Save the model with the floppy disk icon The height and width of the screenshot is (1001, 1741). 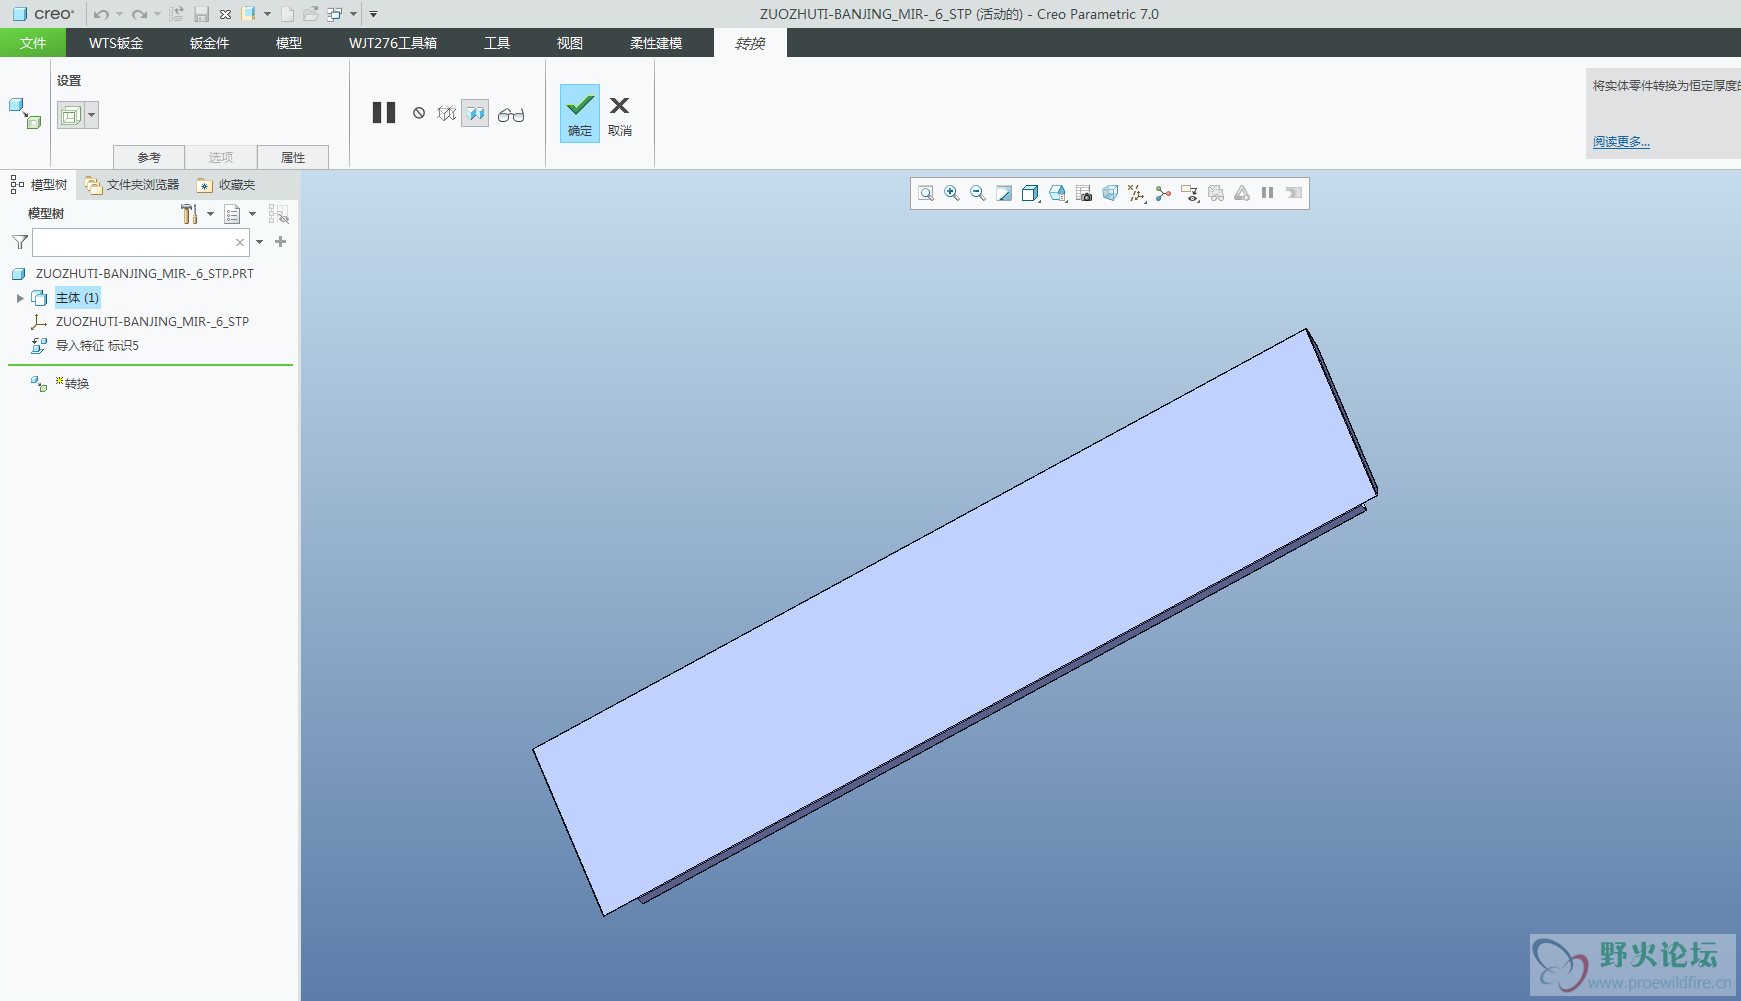click(201, 14)
